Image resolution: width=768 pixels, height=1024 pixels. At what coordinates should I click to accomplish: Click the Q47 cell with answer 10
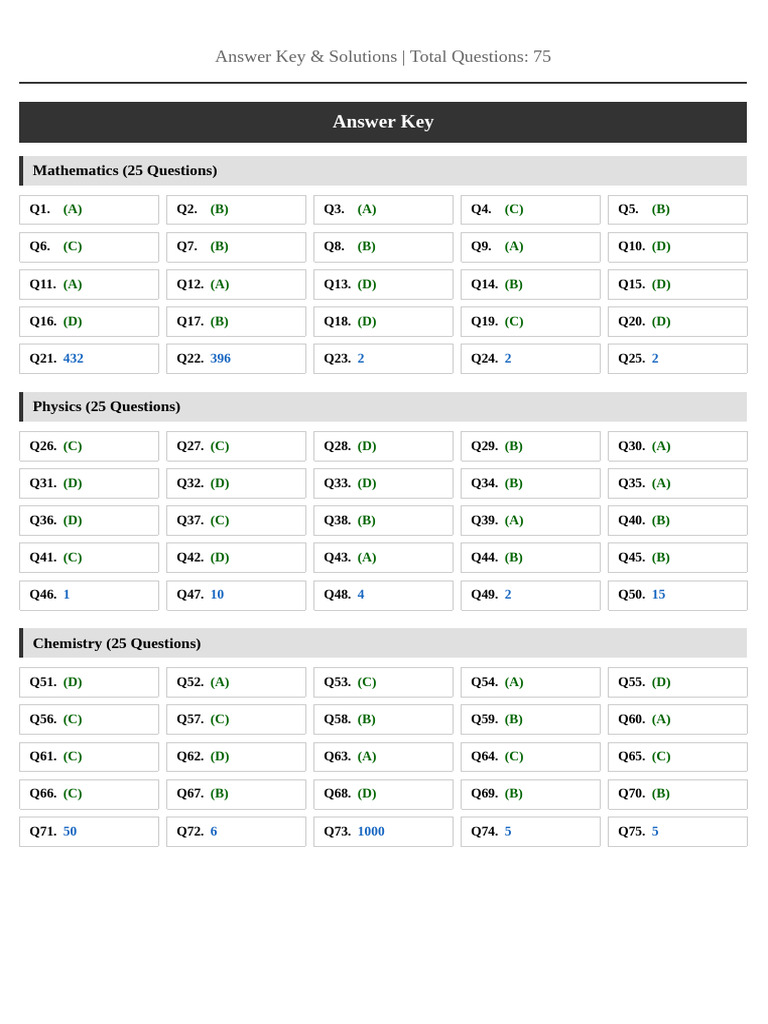pos(236,595)
